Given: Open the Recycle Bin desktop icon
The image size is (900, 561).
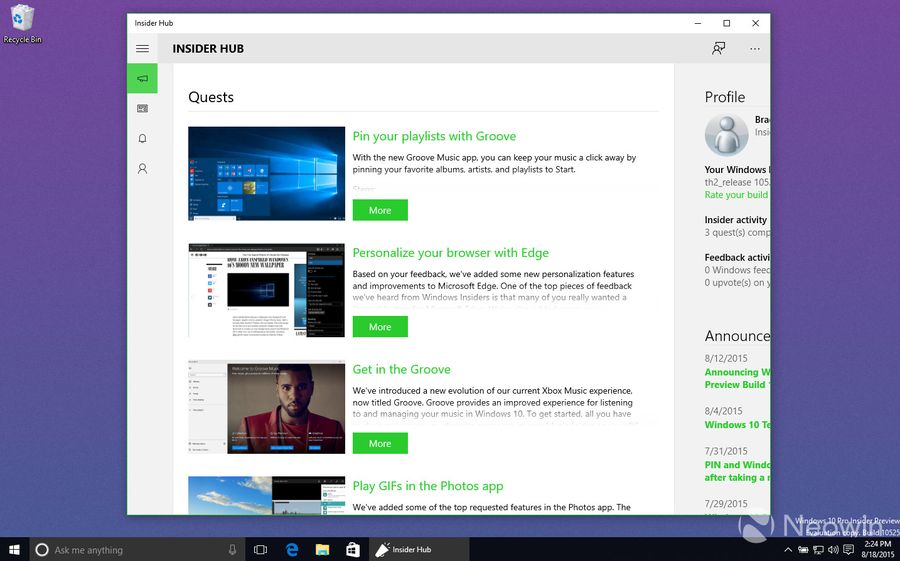Looking at the screenshot, I should click(22, 24).
